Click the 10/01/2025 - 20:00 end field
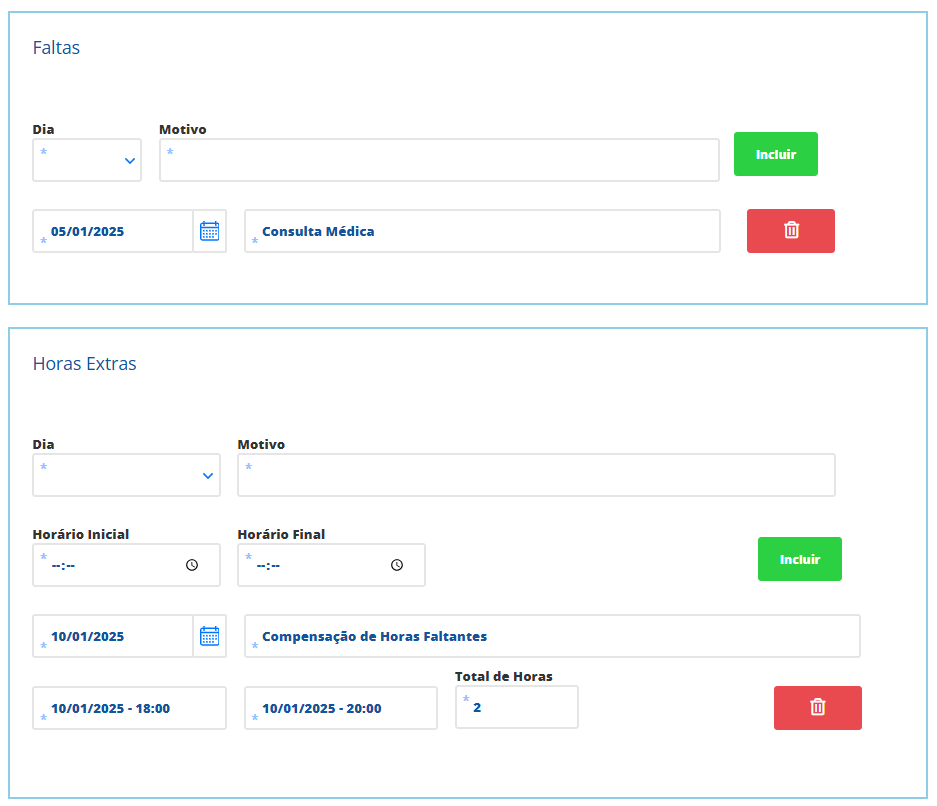This screenshot has height=806, width=937. click(340, 708)
